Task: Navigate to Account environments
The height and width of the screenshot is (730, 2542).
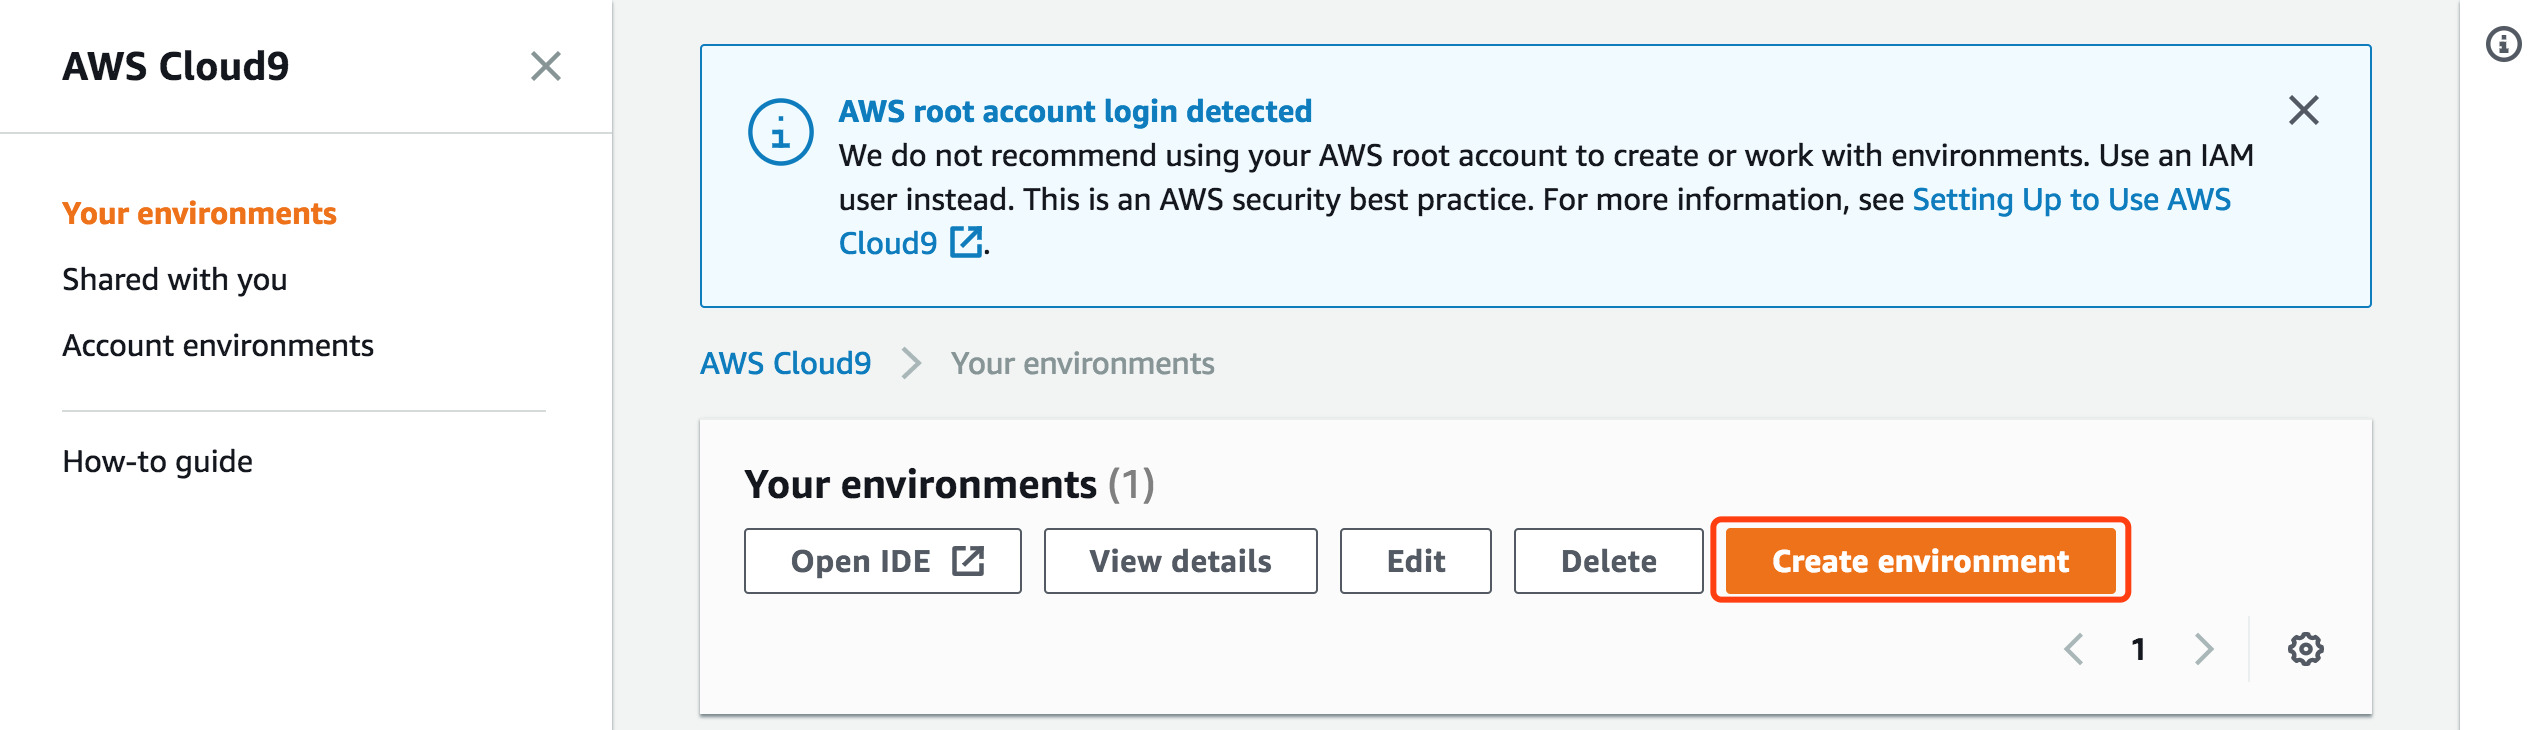Action: click(x=217, y=345)
